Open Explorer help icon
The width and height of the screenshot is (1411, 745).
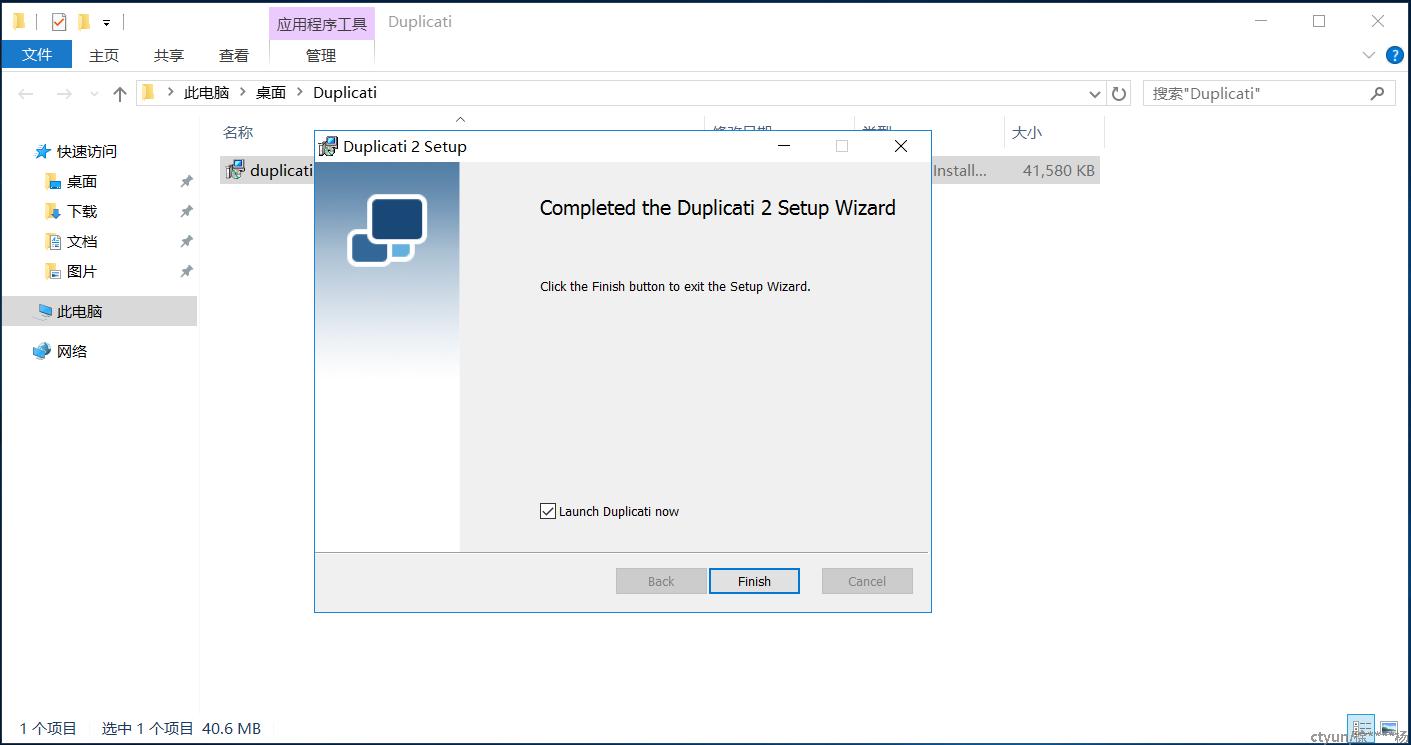[1394, 55]
